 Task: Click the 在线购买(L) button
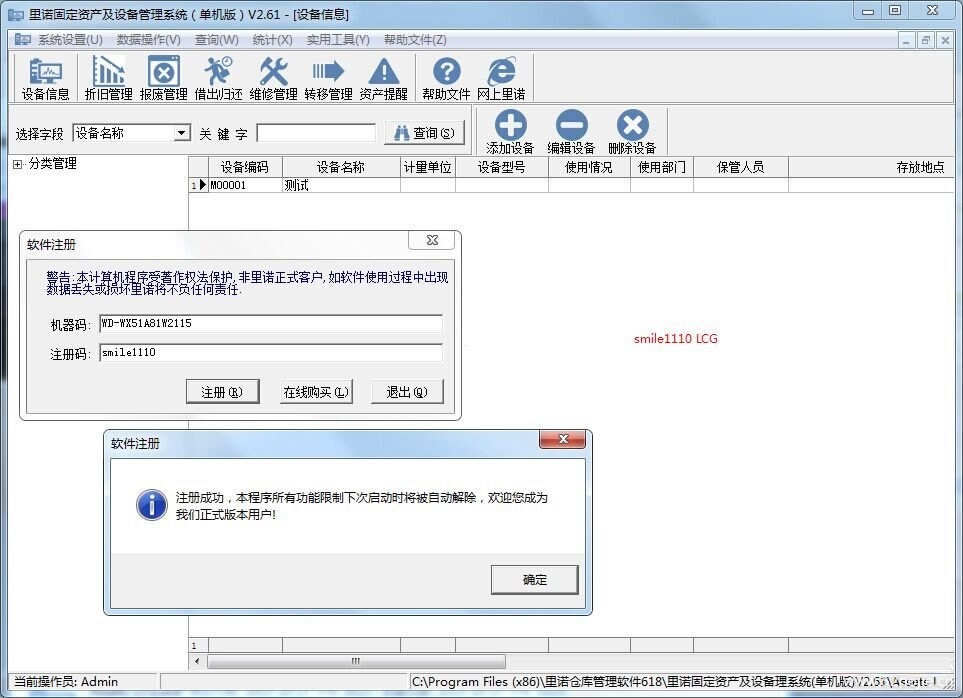[x=316, y=392]
